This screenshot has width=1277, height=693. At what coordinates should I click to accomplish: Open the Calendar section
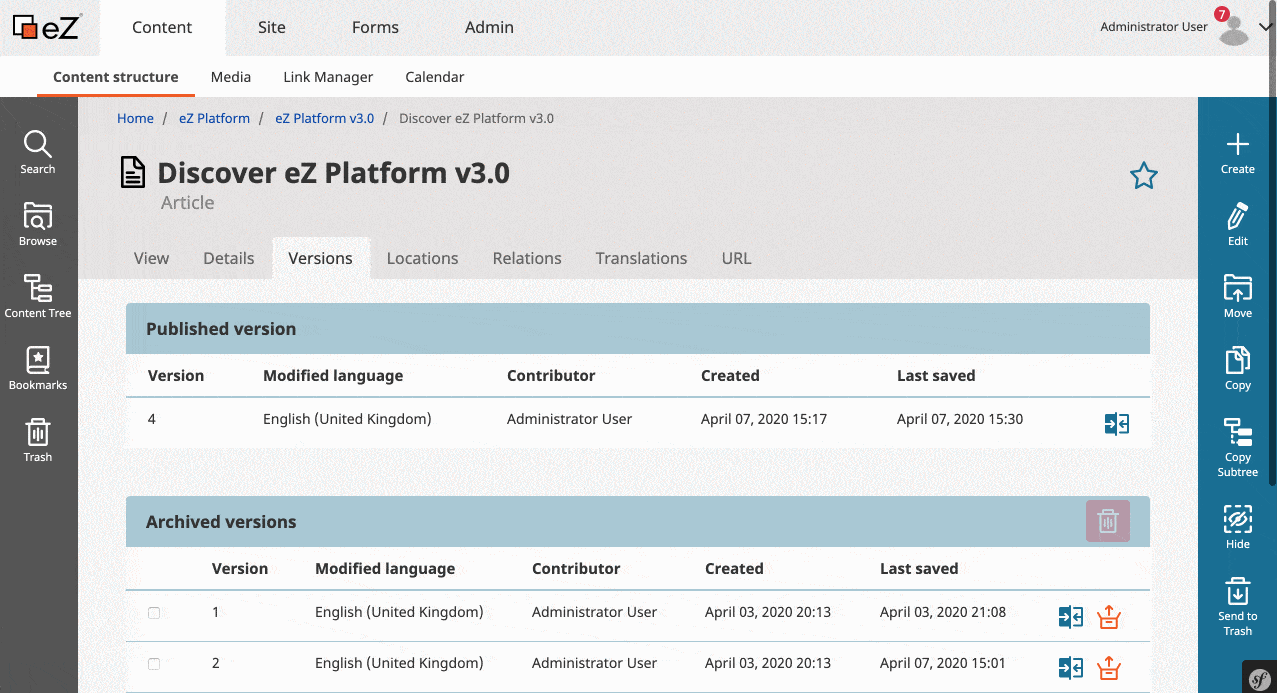[435, 77]
